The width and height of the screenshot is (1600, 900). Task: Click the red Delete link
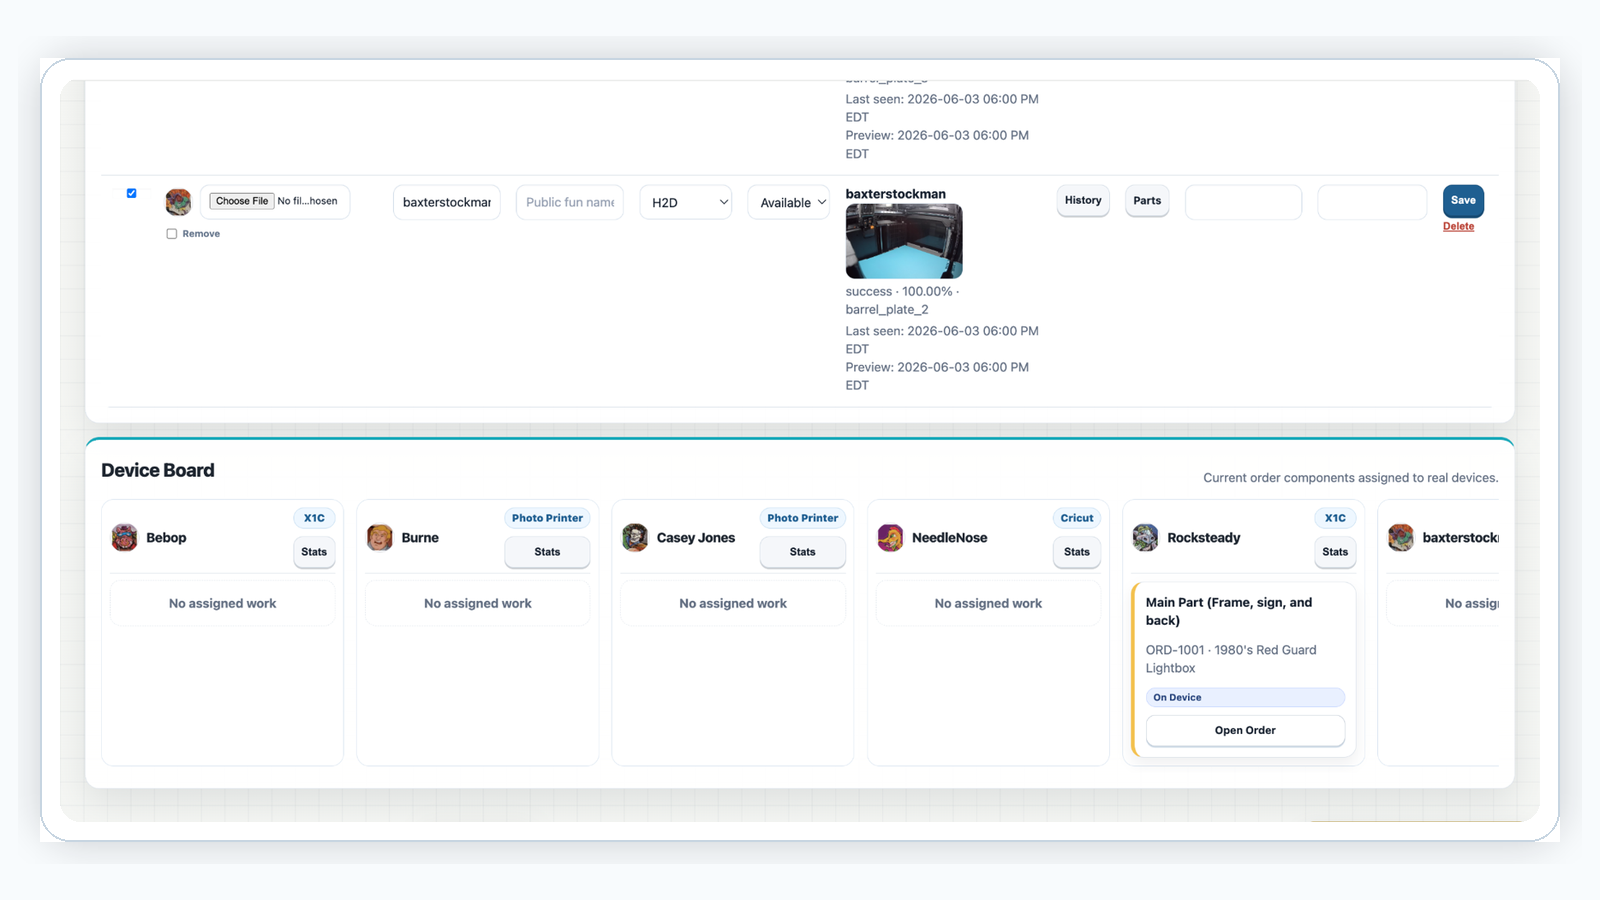(1458, 227)
